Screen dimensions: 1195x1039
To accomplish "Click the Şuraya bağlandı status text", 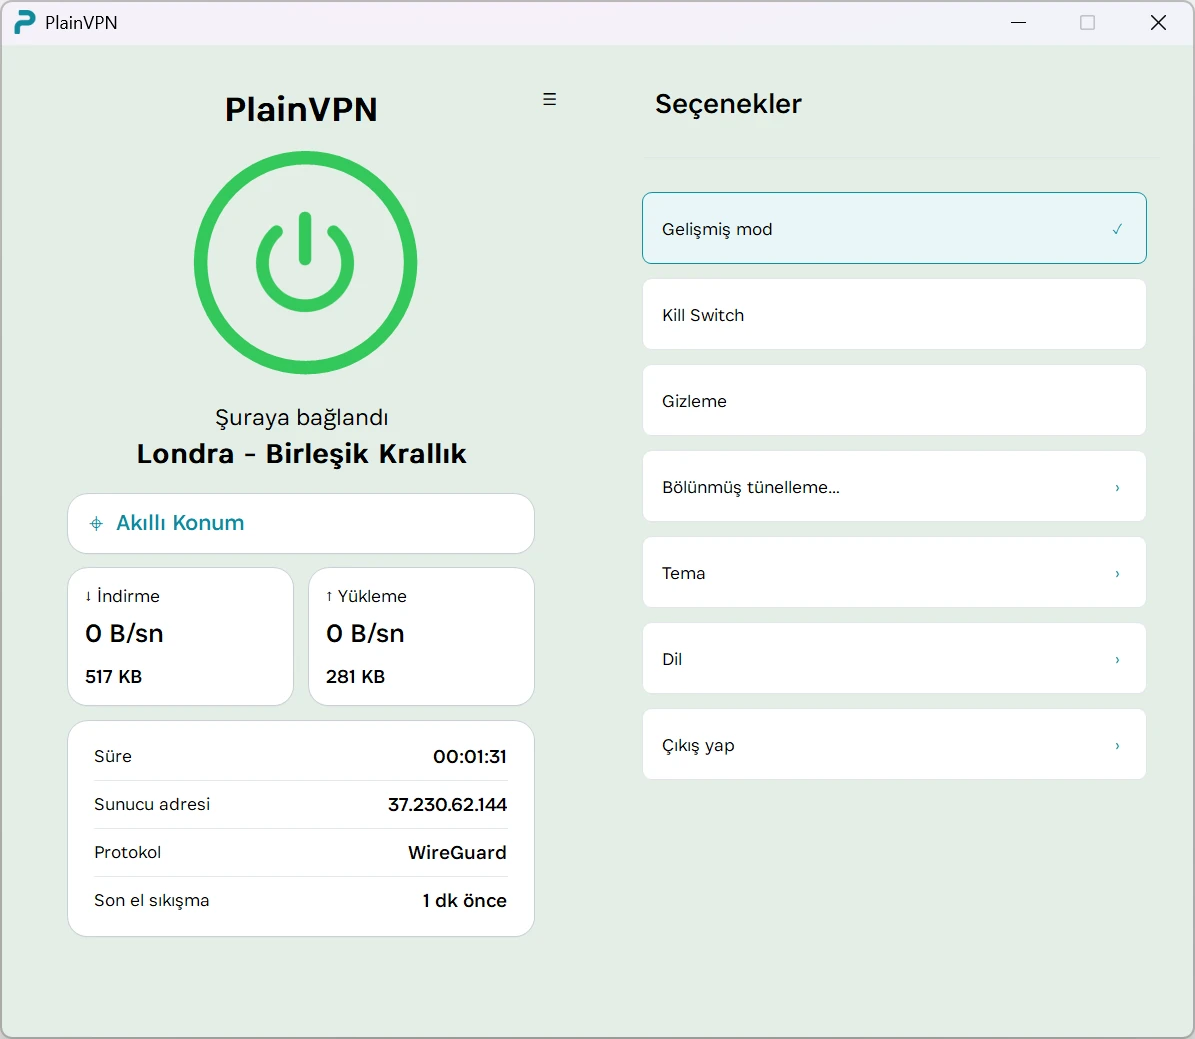I will click(x=302, y=418).
